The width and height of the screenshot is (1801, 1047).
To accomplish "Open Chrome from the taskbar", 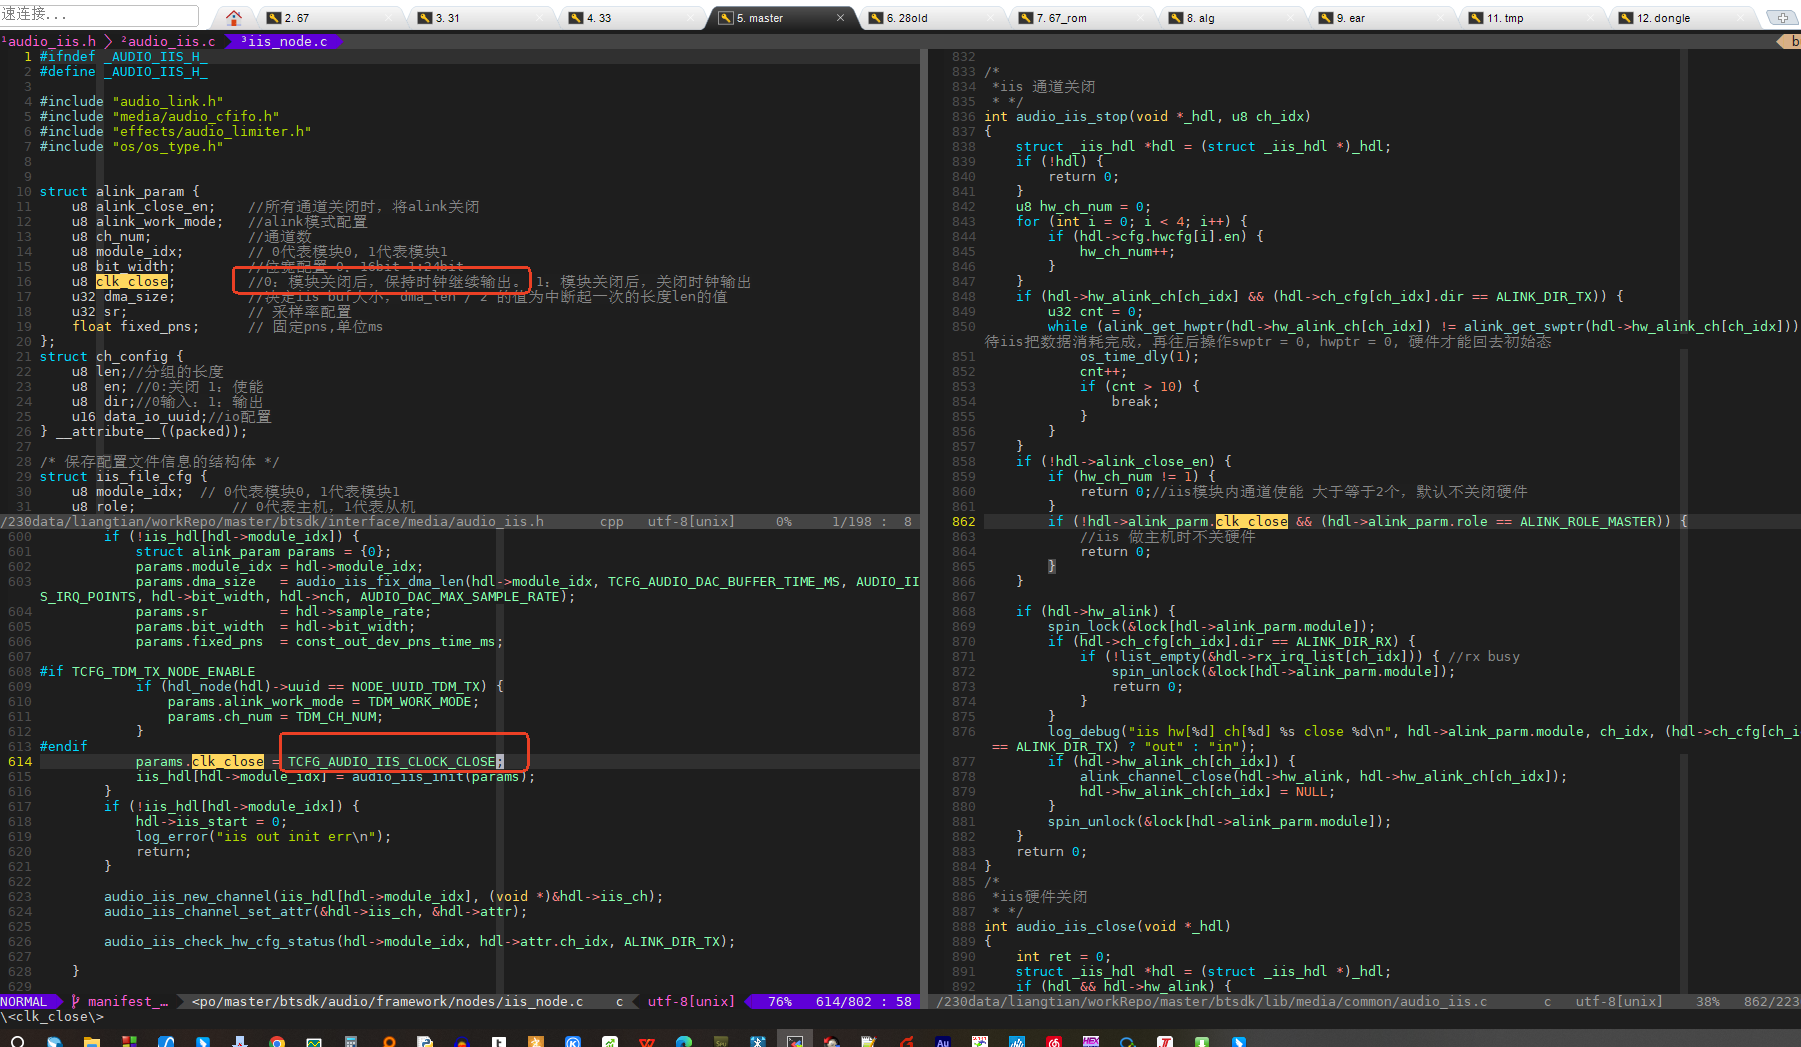I will click(277, 1042).
